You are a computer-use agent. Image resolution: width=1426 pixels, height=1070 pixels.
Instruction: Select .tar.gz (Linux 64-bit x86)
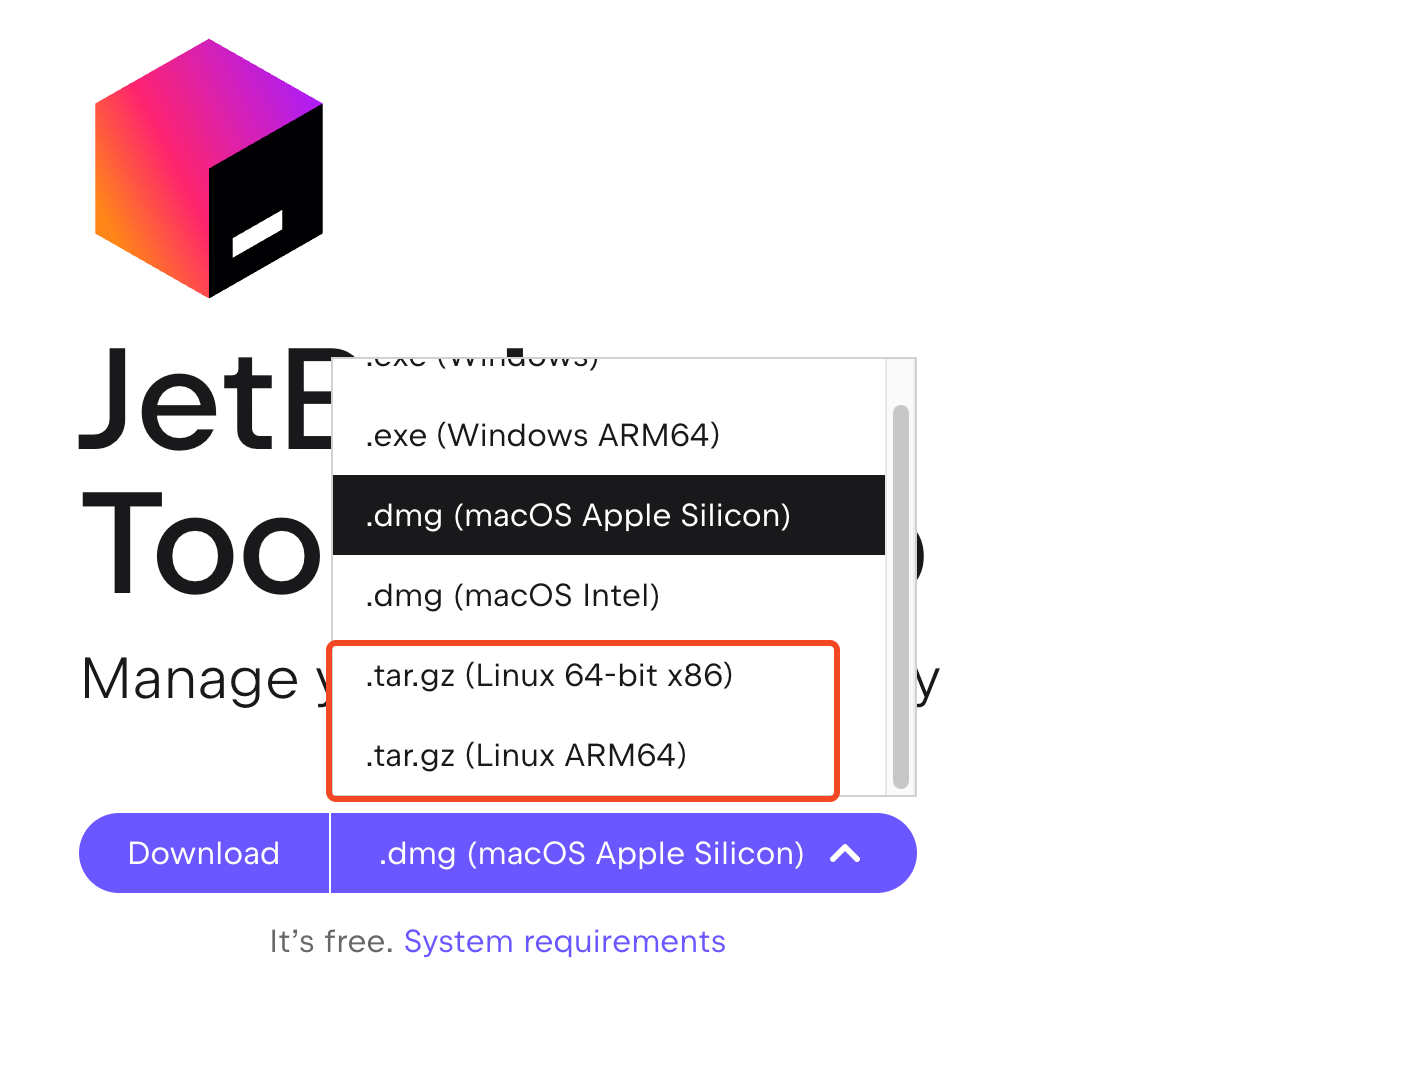pyautogui.click(x=549, y=676)
